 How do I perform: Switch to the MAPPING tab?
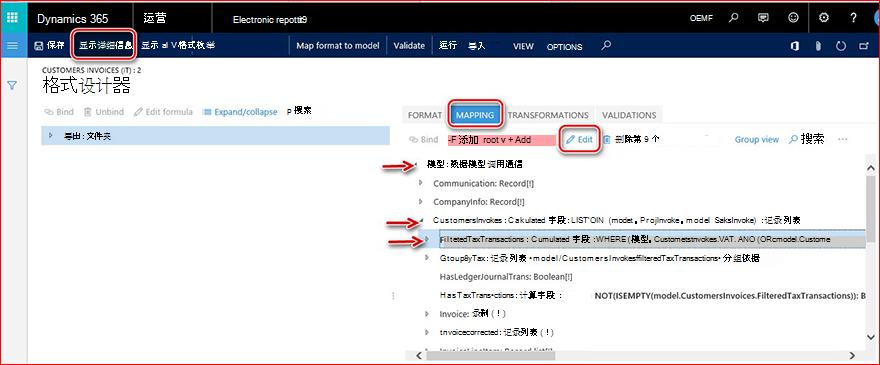475,115
